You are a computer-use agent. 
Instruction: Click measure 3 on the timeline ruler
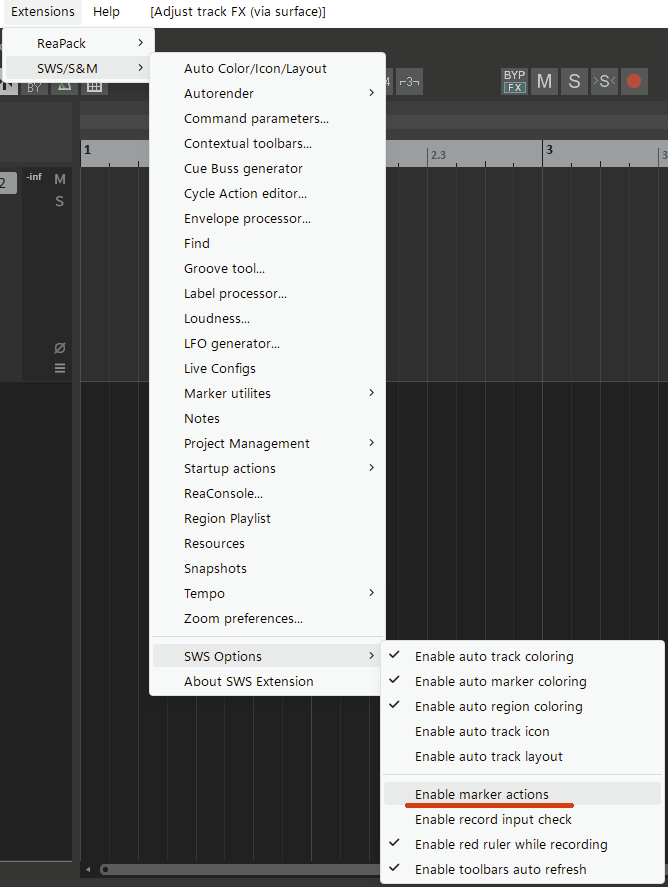(x=549, y=150)
